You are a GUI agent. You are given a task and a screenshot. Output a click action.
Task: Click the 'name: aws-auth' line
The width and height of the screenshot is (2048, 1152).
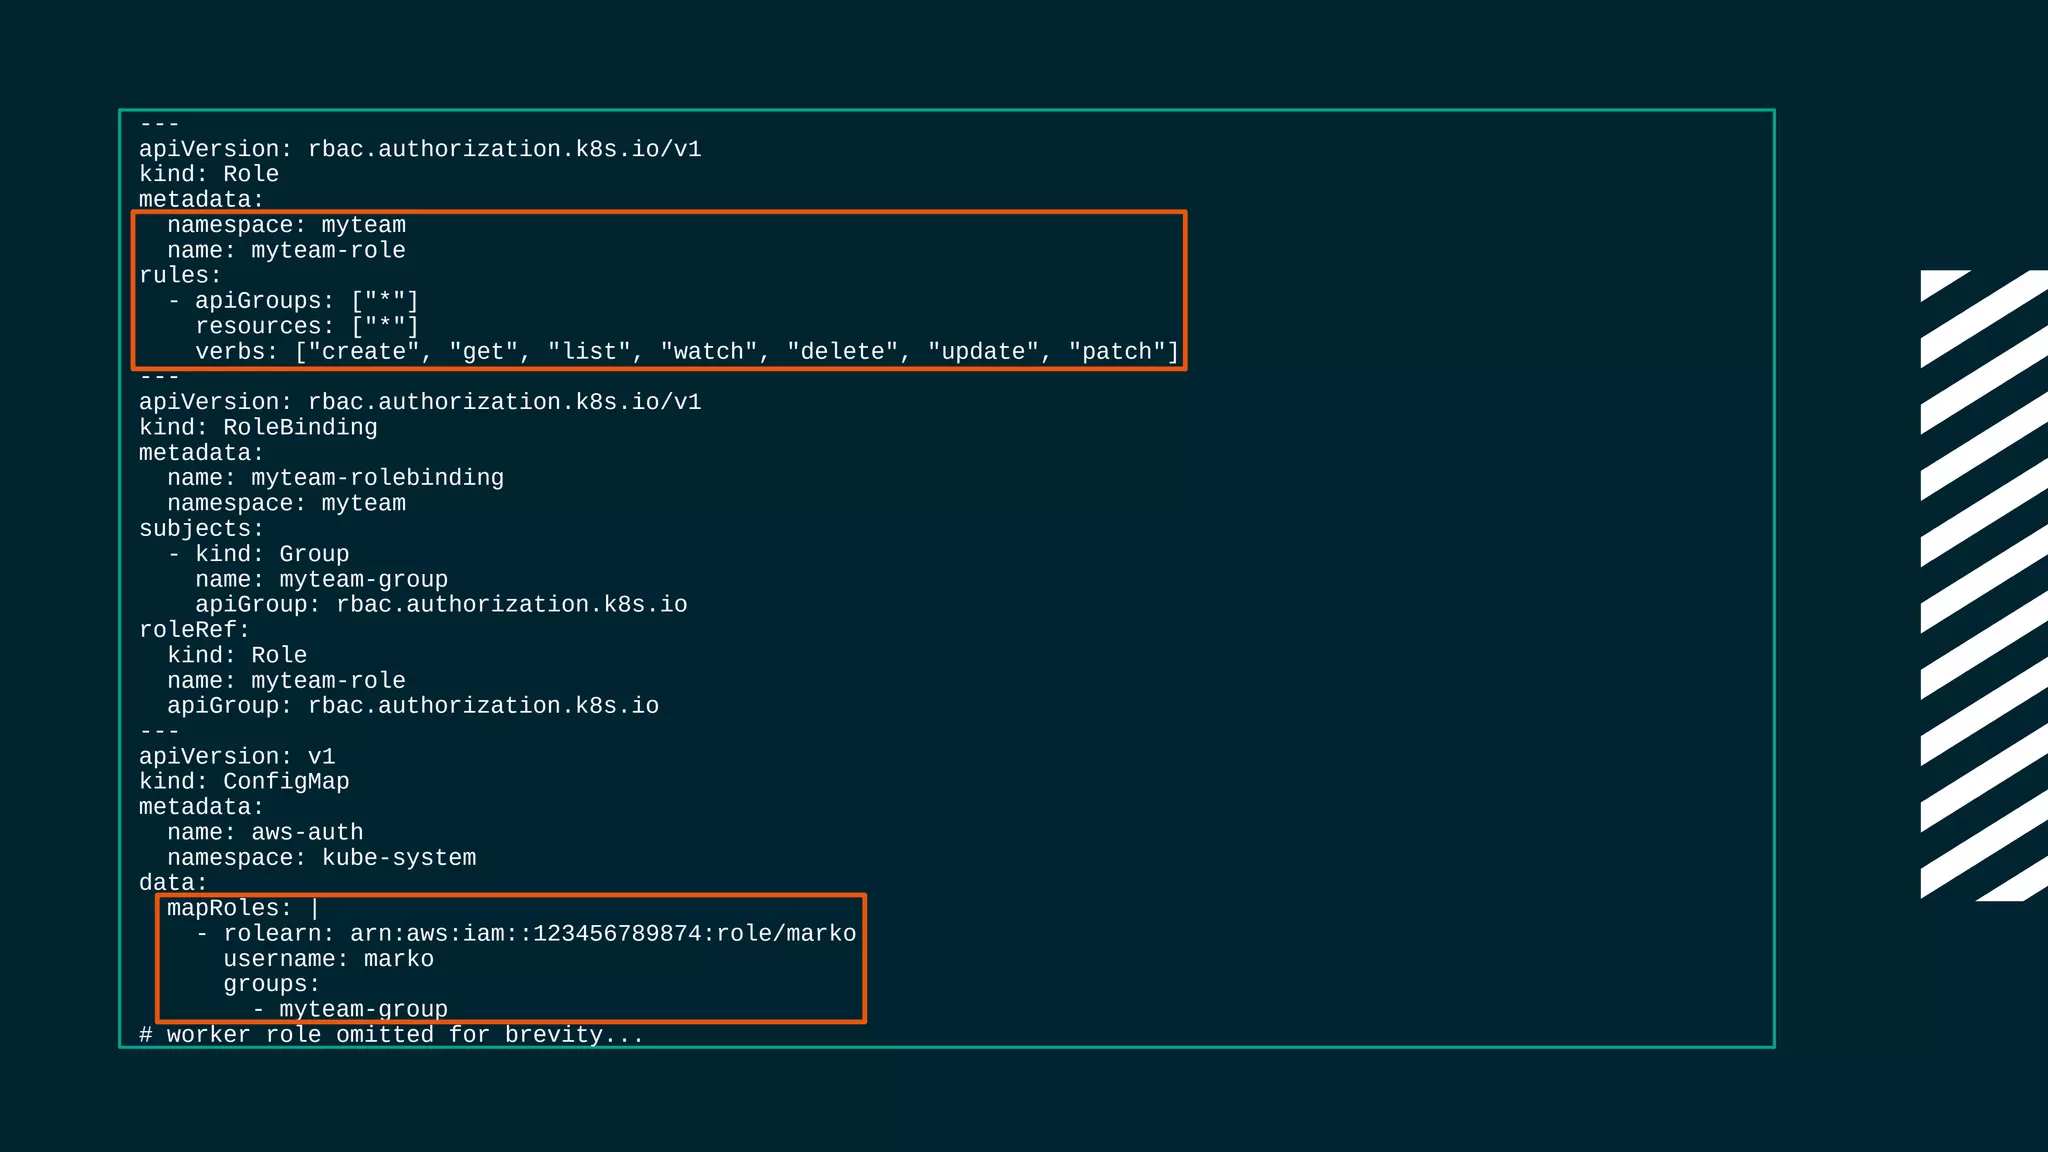(265, 833)
